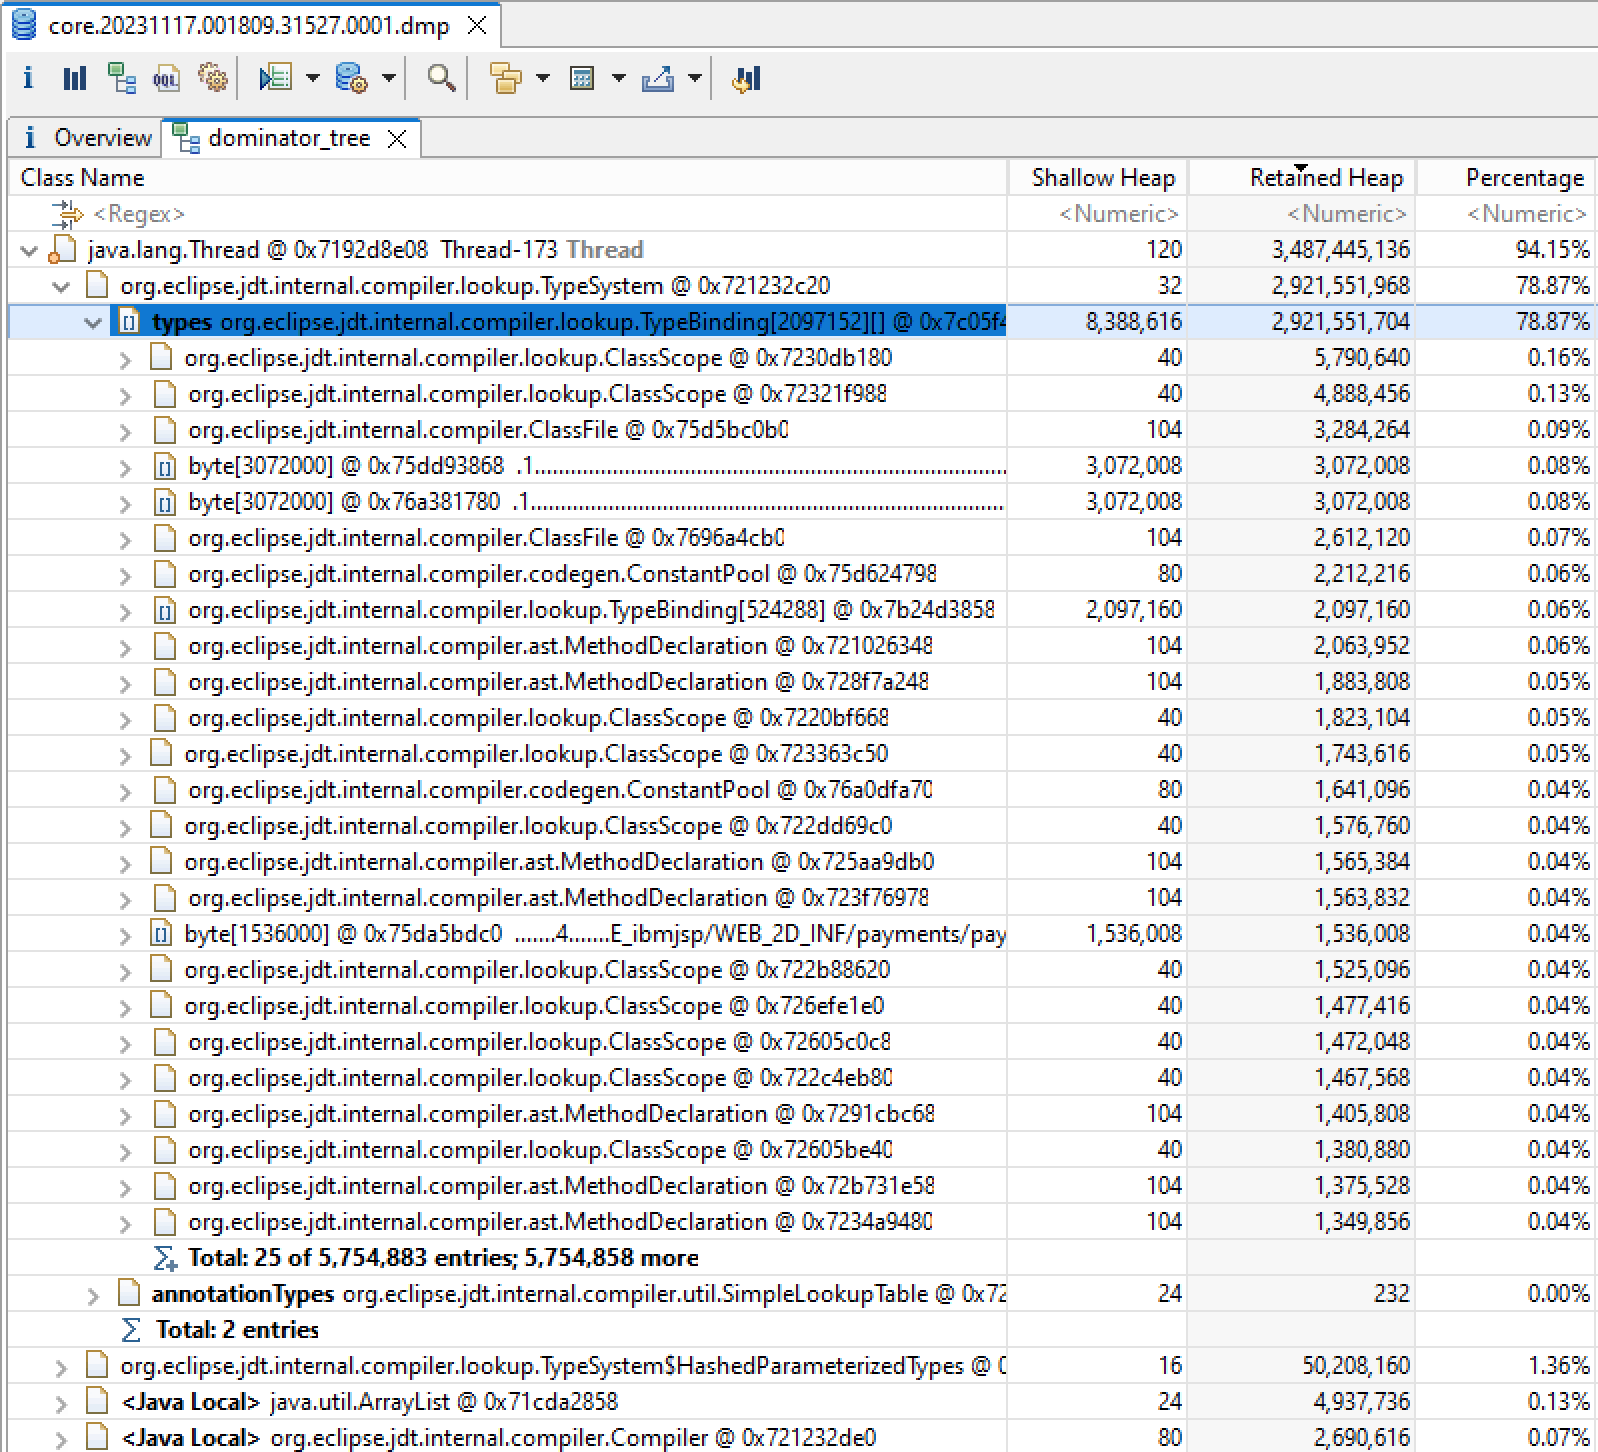This screenshot has height=1452, width=1598.
Task: Click the Shallow Heap Numeric filter field
Action: [x=1097, y=214]
